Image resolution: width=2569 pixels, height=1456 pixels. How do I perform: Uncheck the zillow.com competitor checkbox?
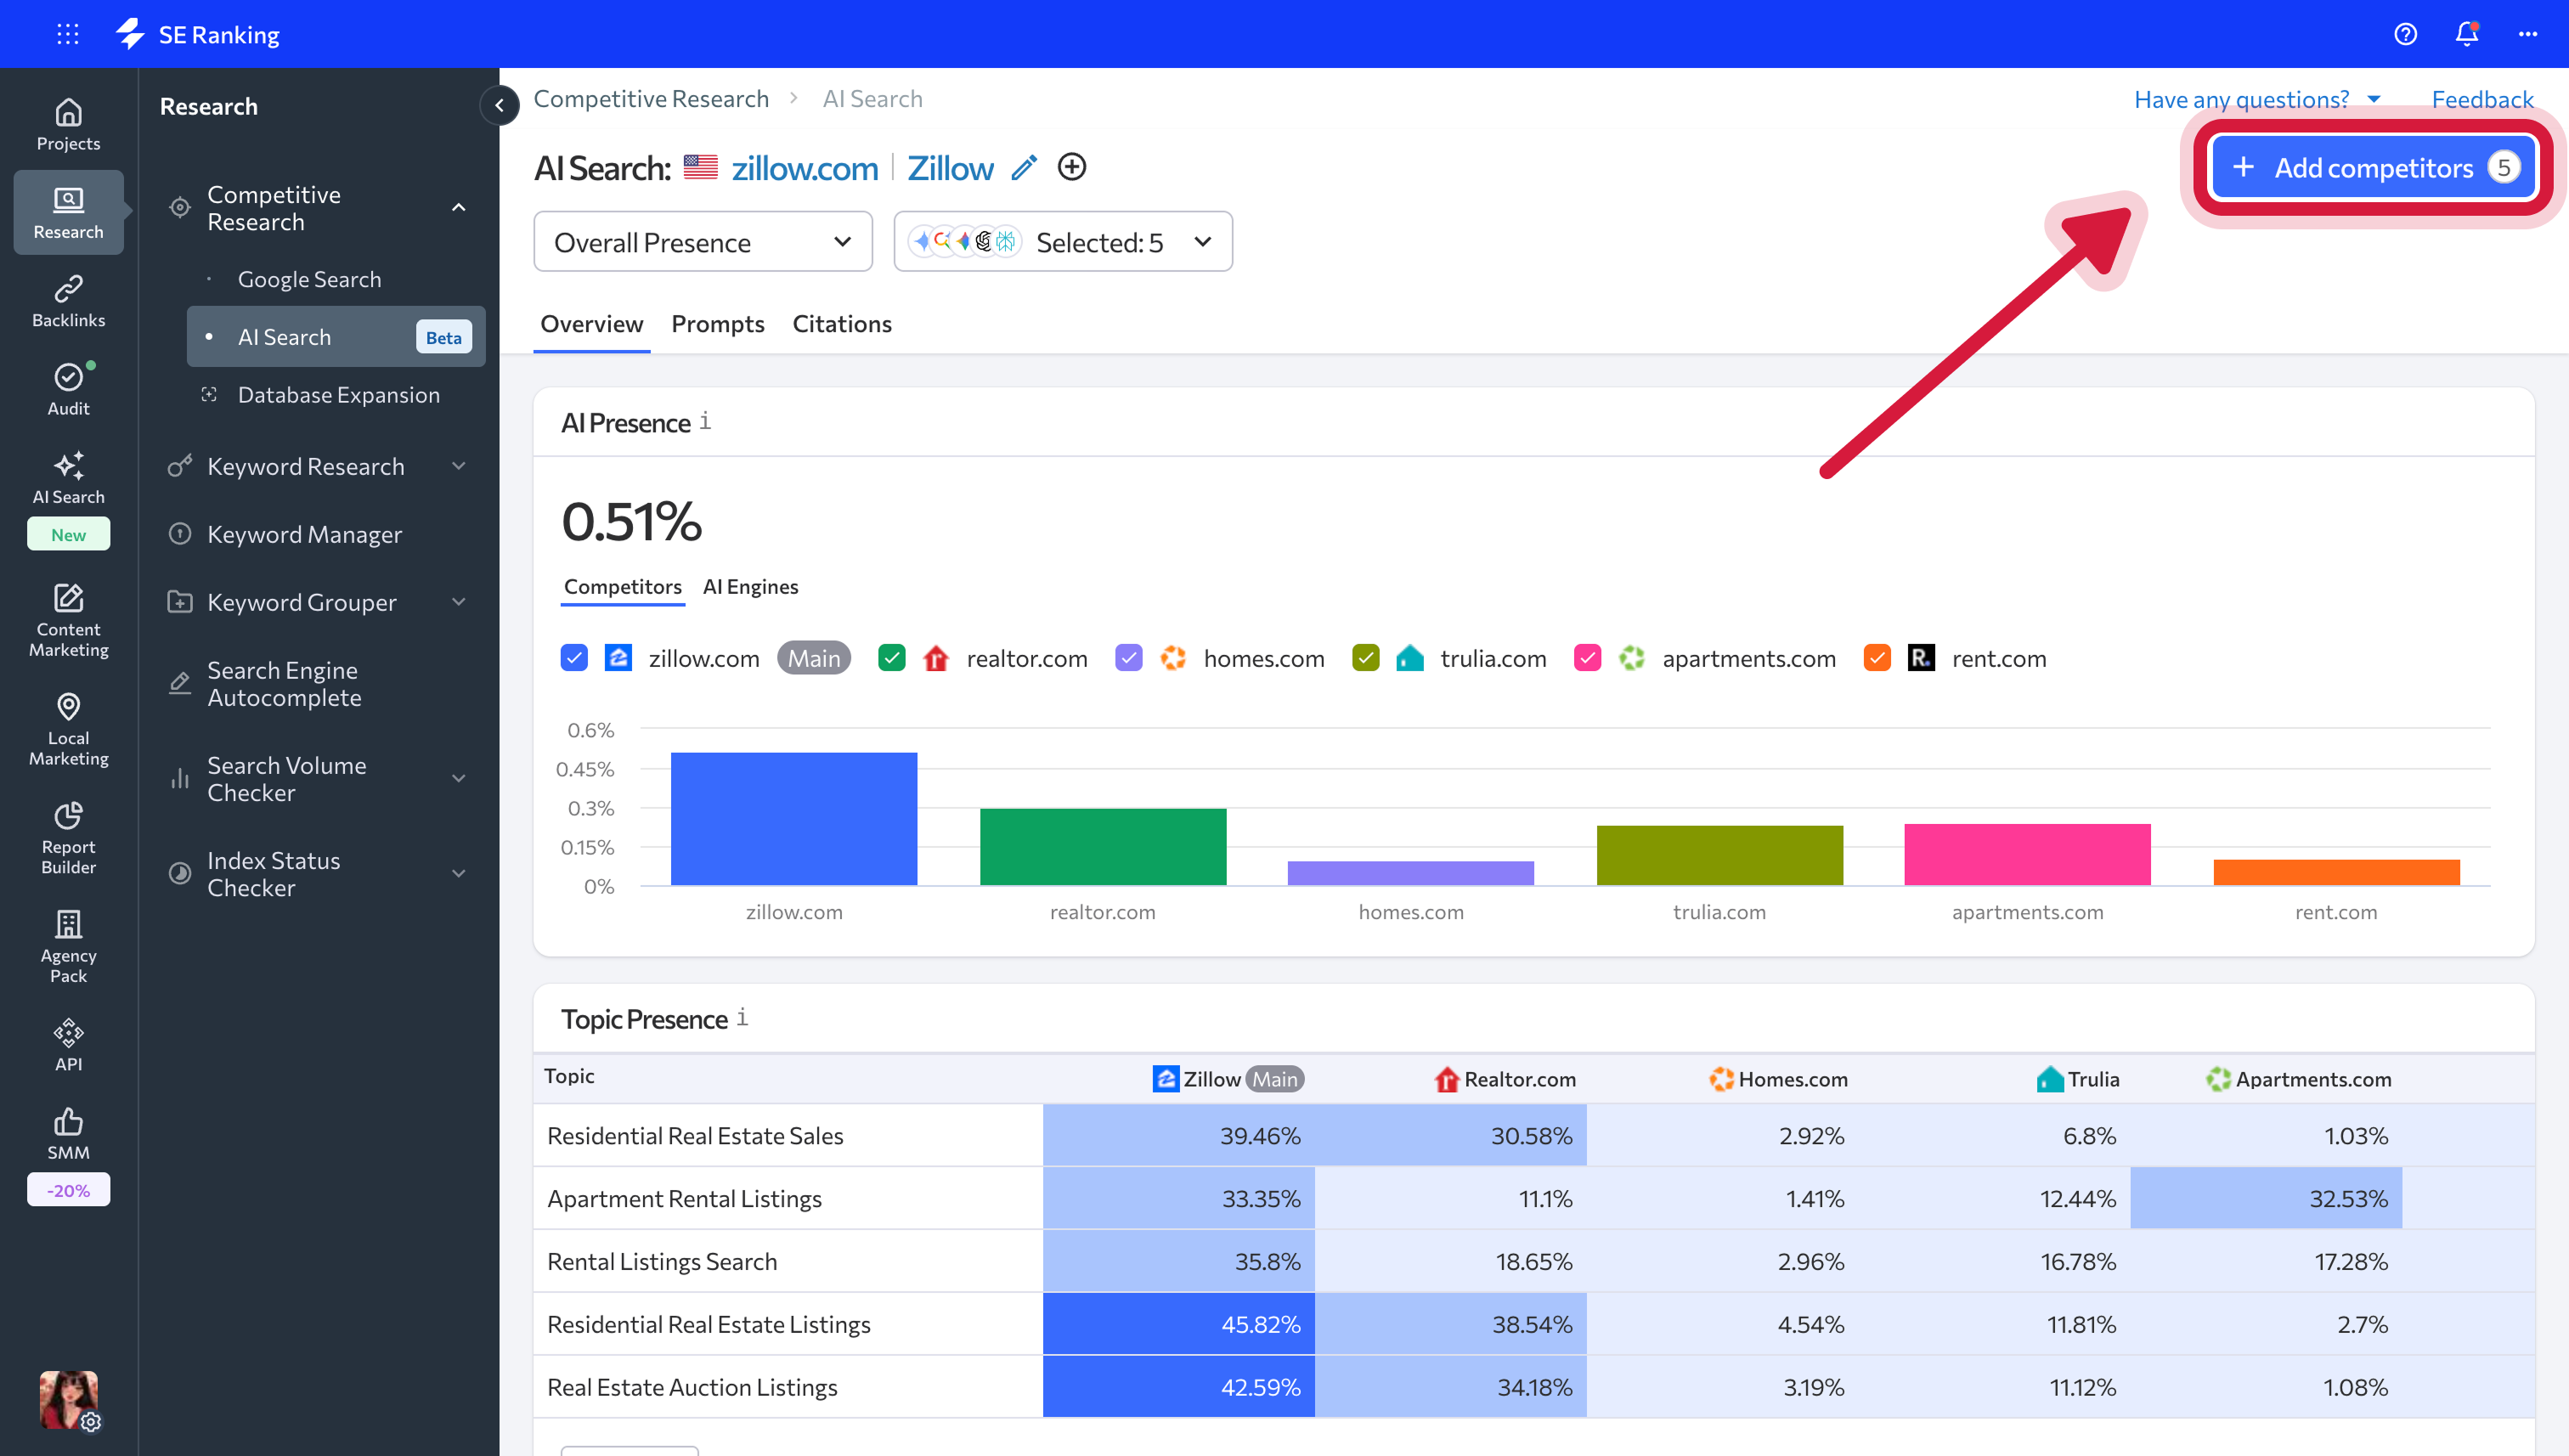(x=574, y=658)
